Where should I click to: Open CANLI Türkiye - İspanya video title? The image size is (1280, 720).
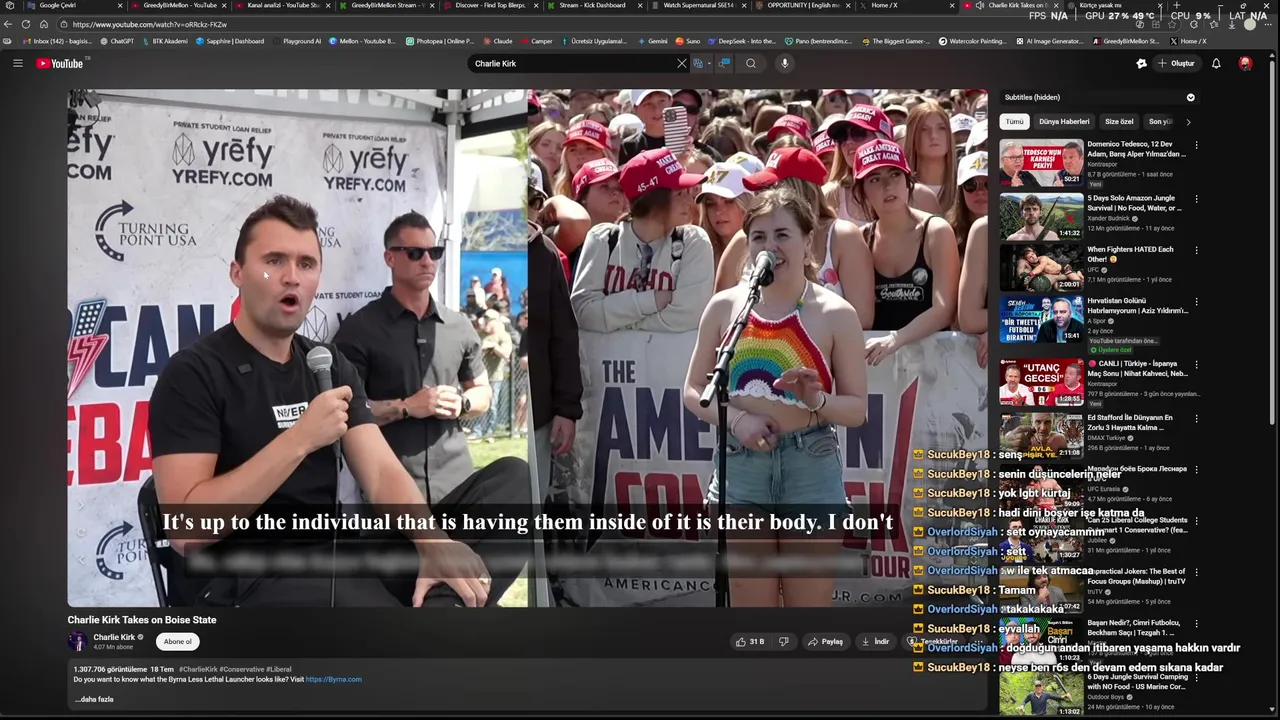tap(1137, 368)
